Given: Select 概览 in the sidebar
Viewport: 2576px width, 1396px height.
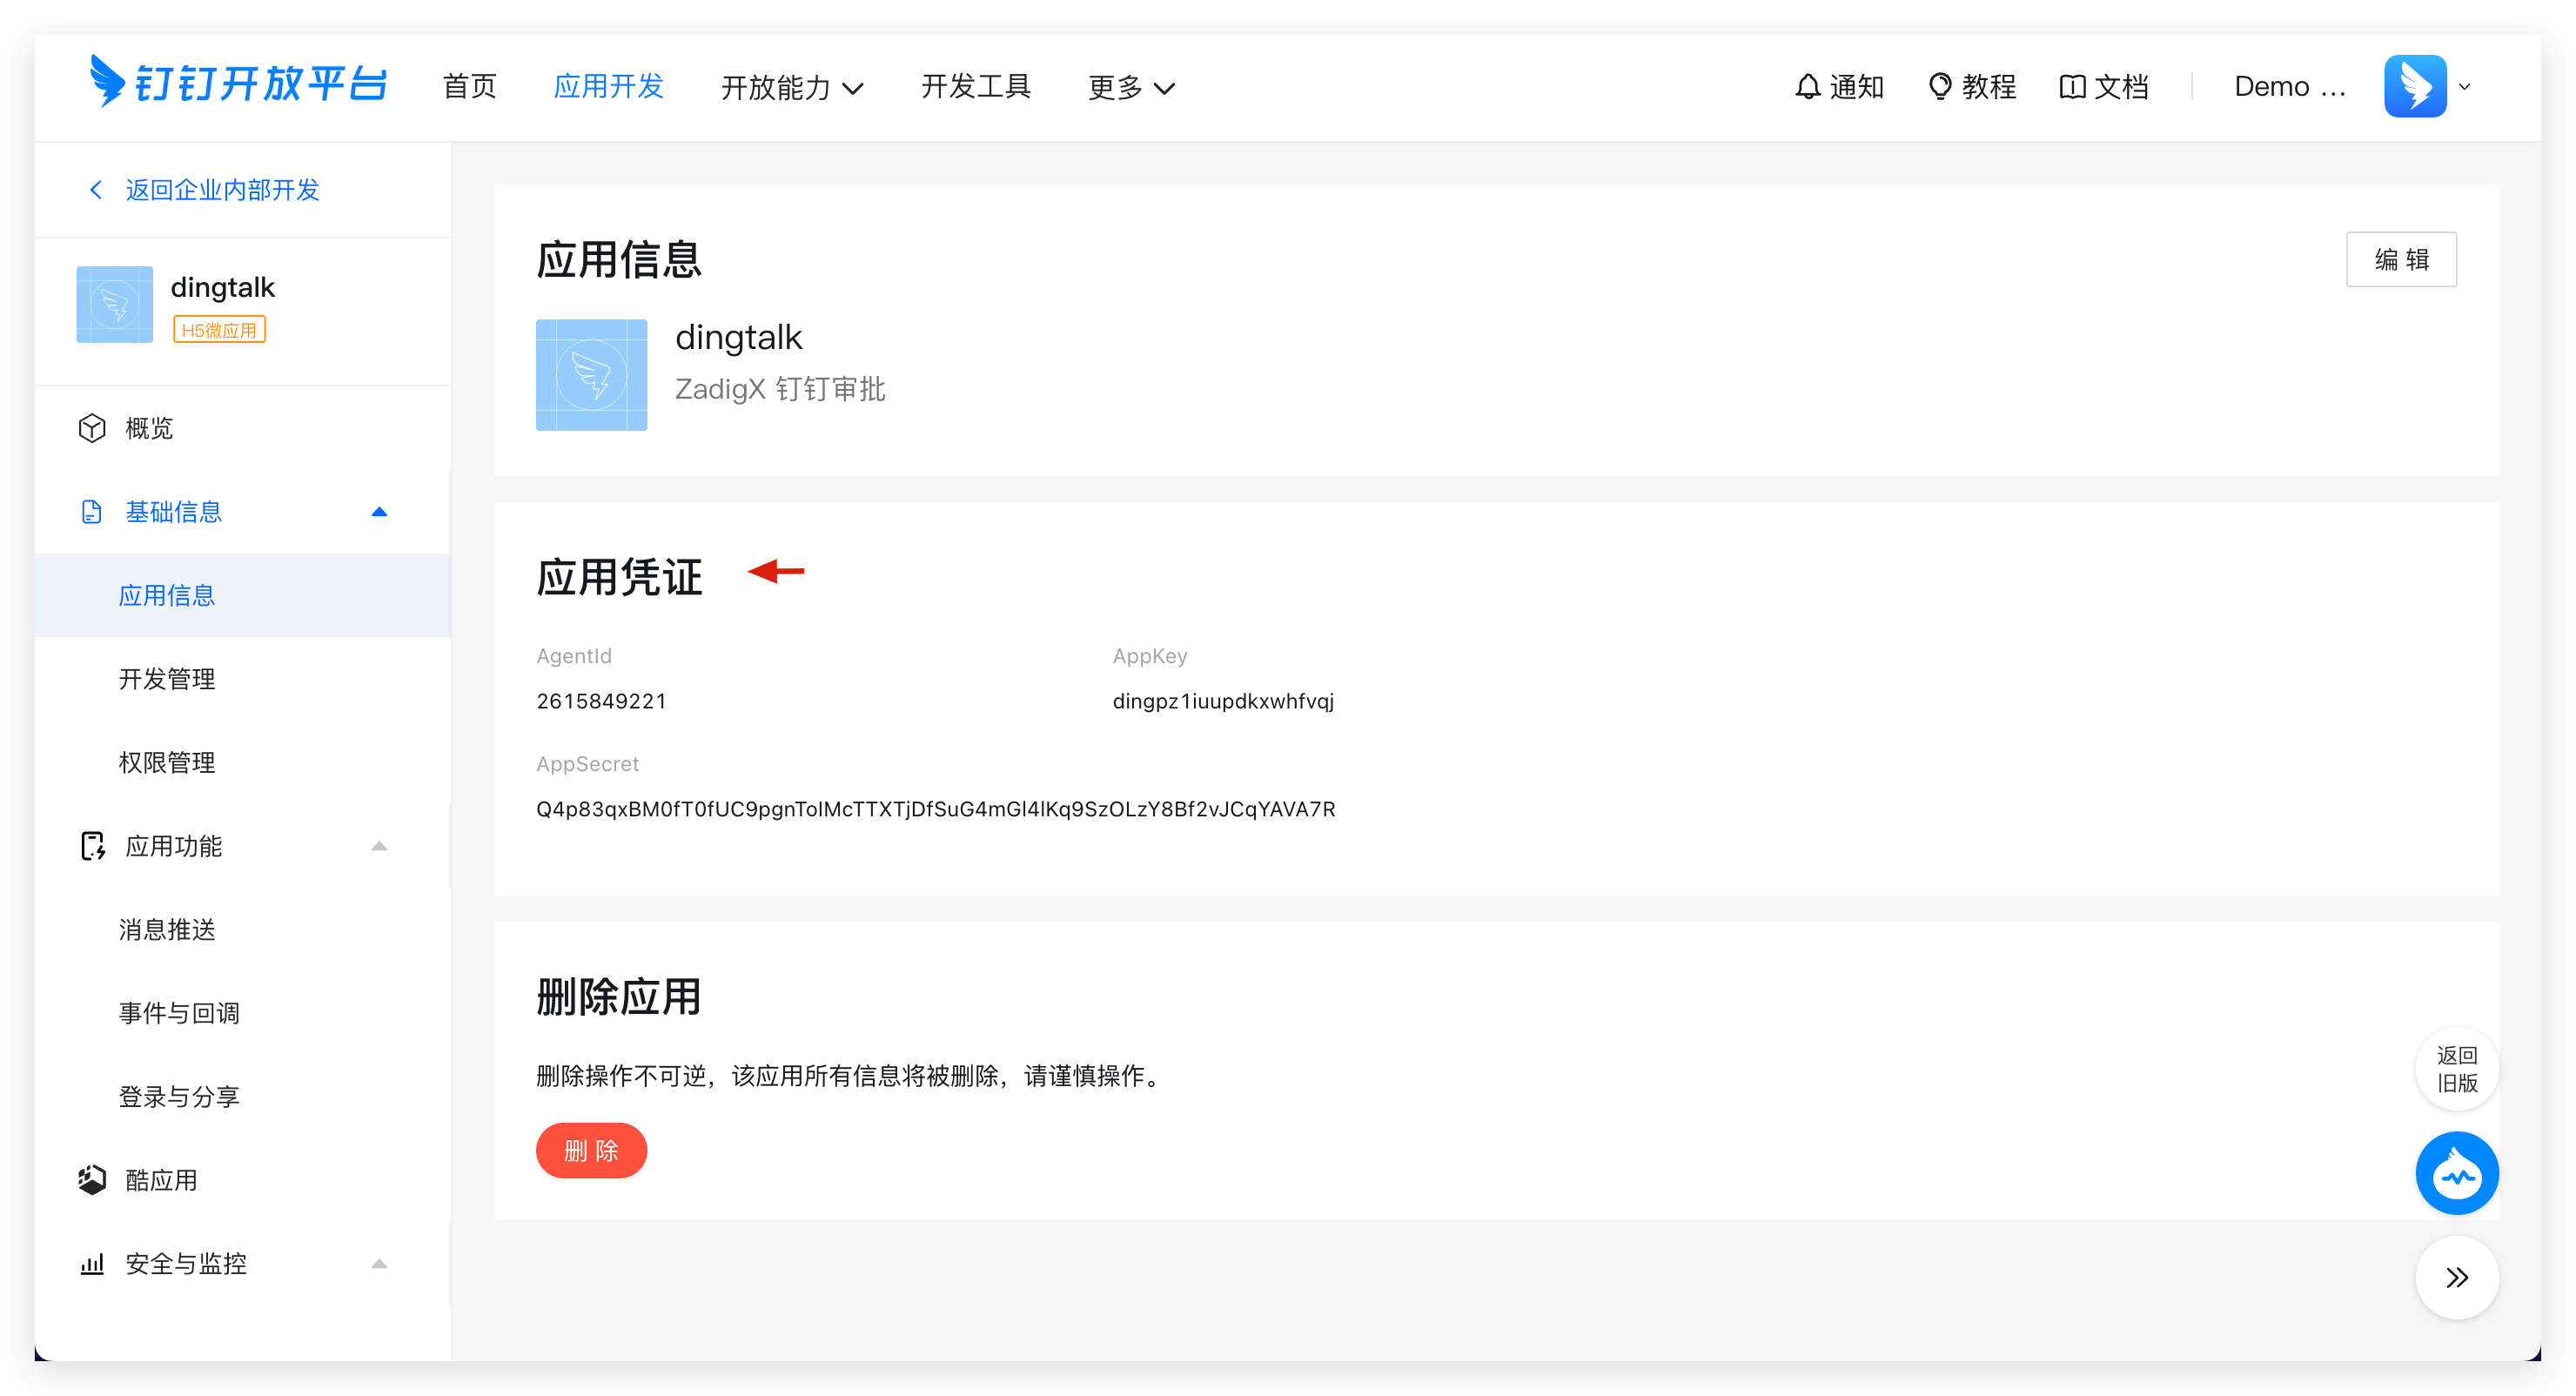Looking at the screenshot, I should pyautogui.click(x=150, y=427).
